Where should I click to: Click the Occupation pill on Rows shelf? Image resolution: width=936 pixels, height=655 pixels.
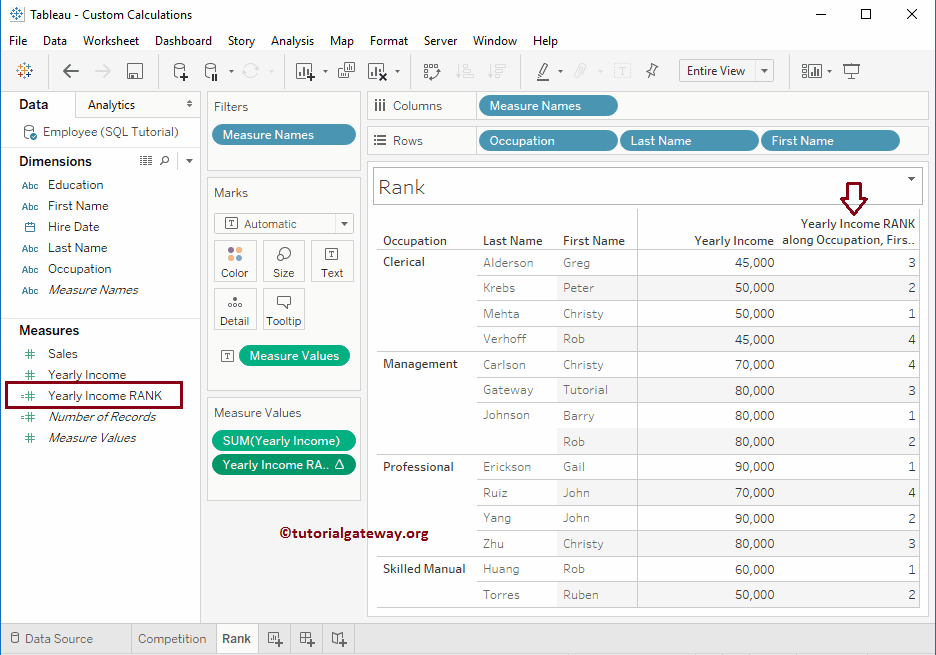[x=548, y=141]
